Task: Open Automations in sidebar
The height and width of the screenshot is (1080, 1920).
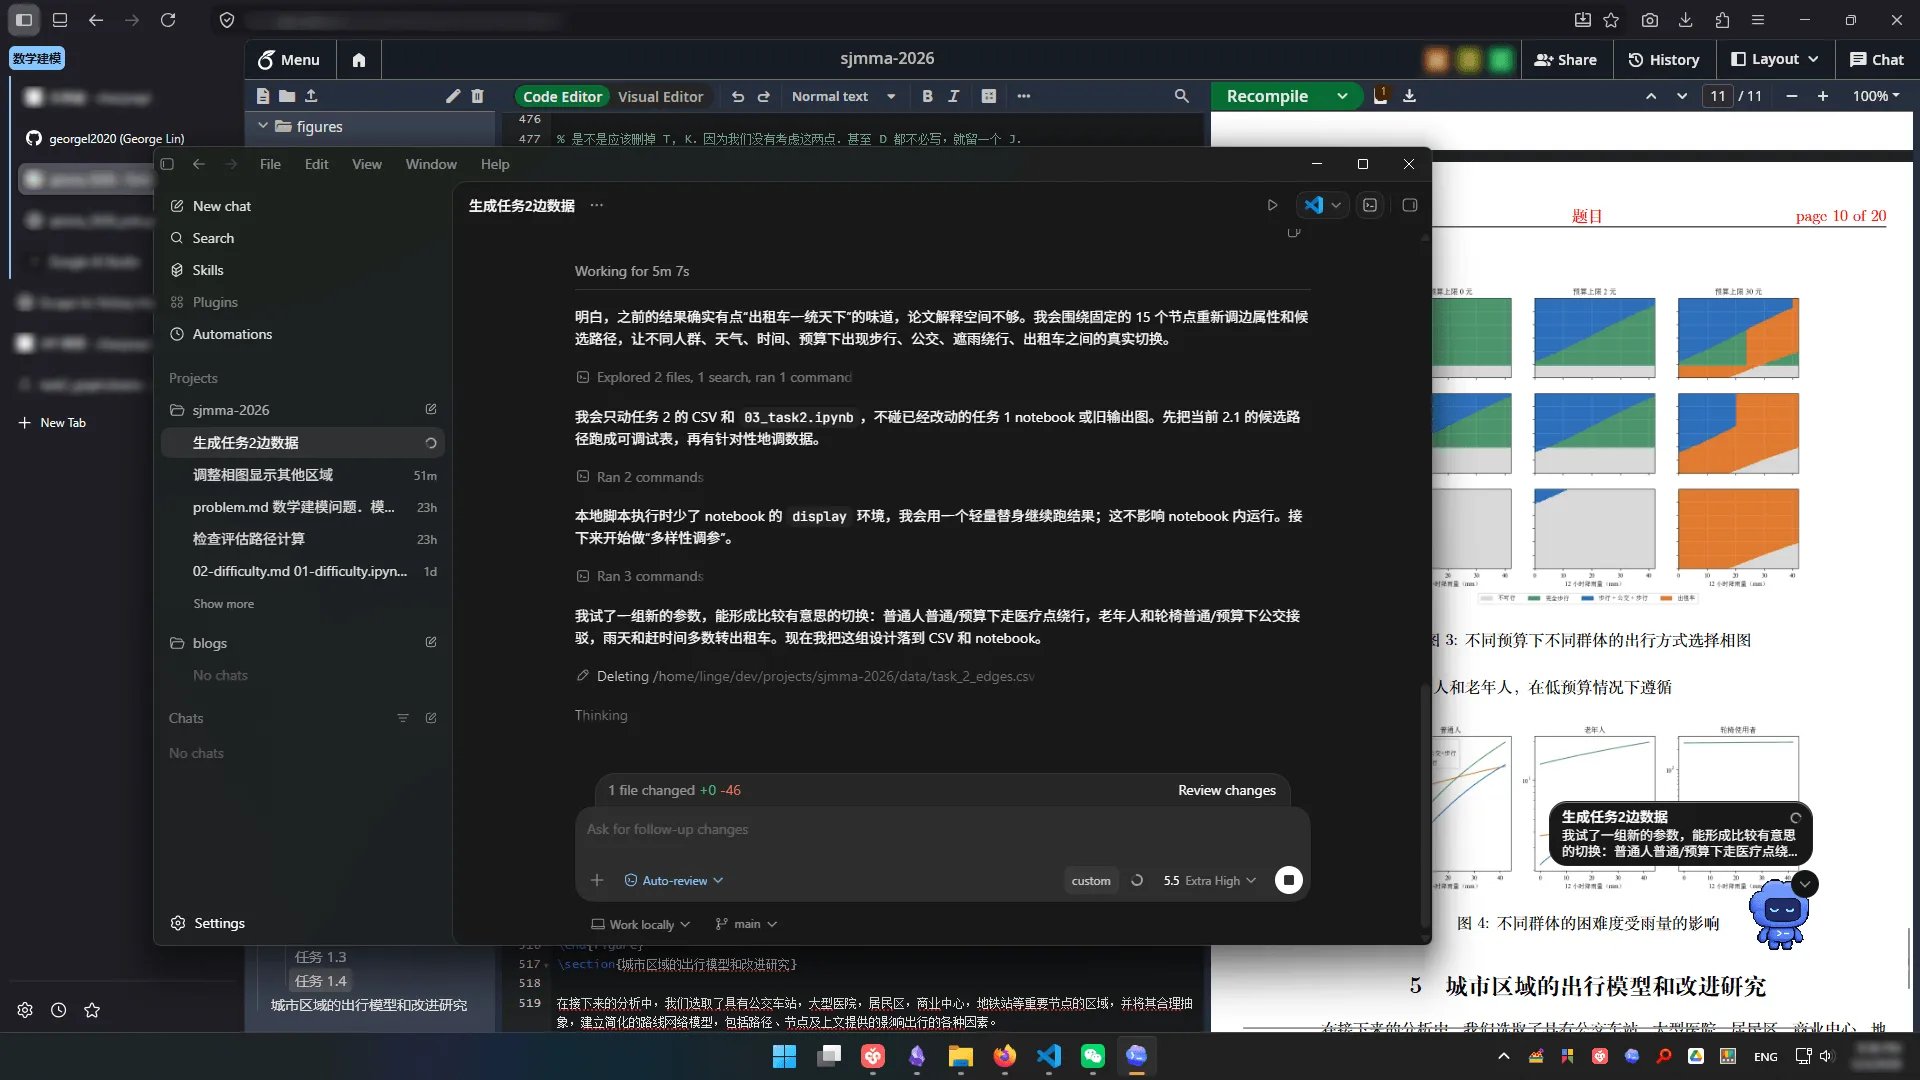Action: point(303,334)
